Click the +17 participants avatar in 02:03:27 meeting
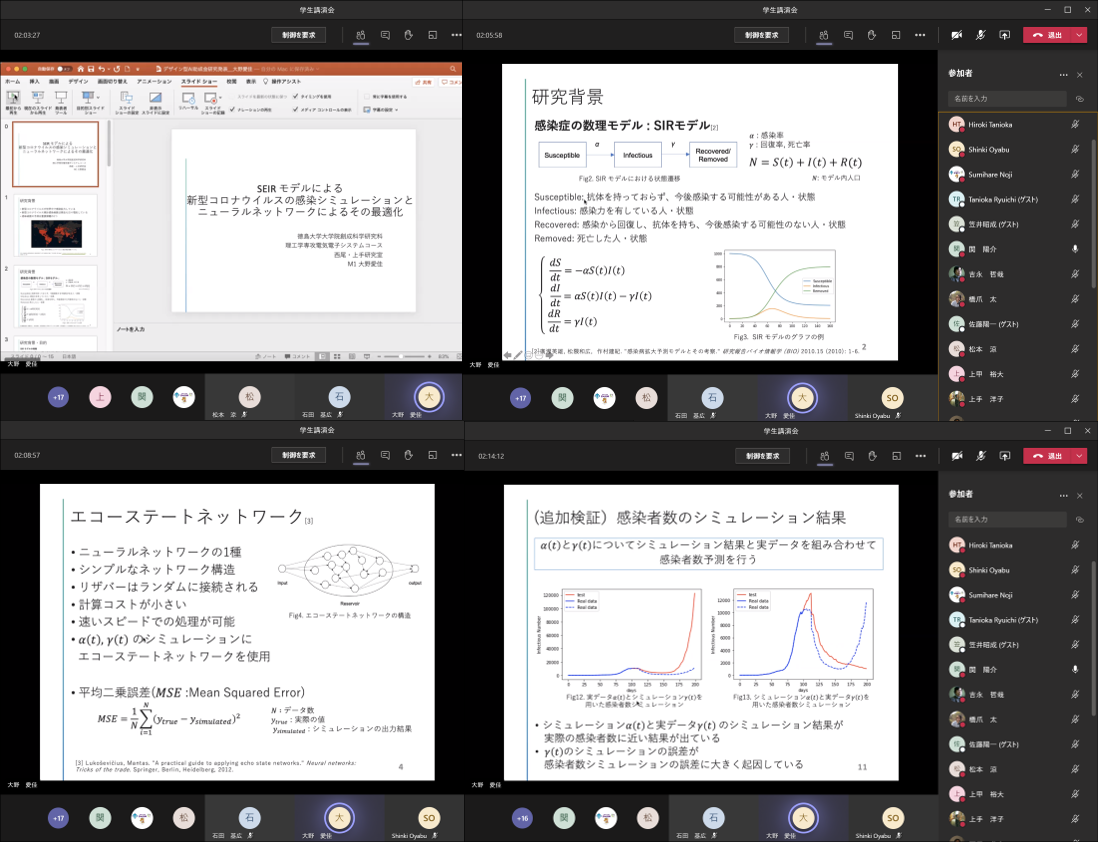The height and width of the screenshot is (842, 1098). [59, 397]
